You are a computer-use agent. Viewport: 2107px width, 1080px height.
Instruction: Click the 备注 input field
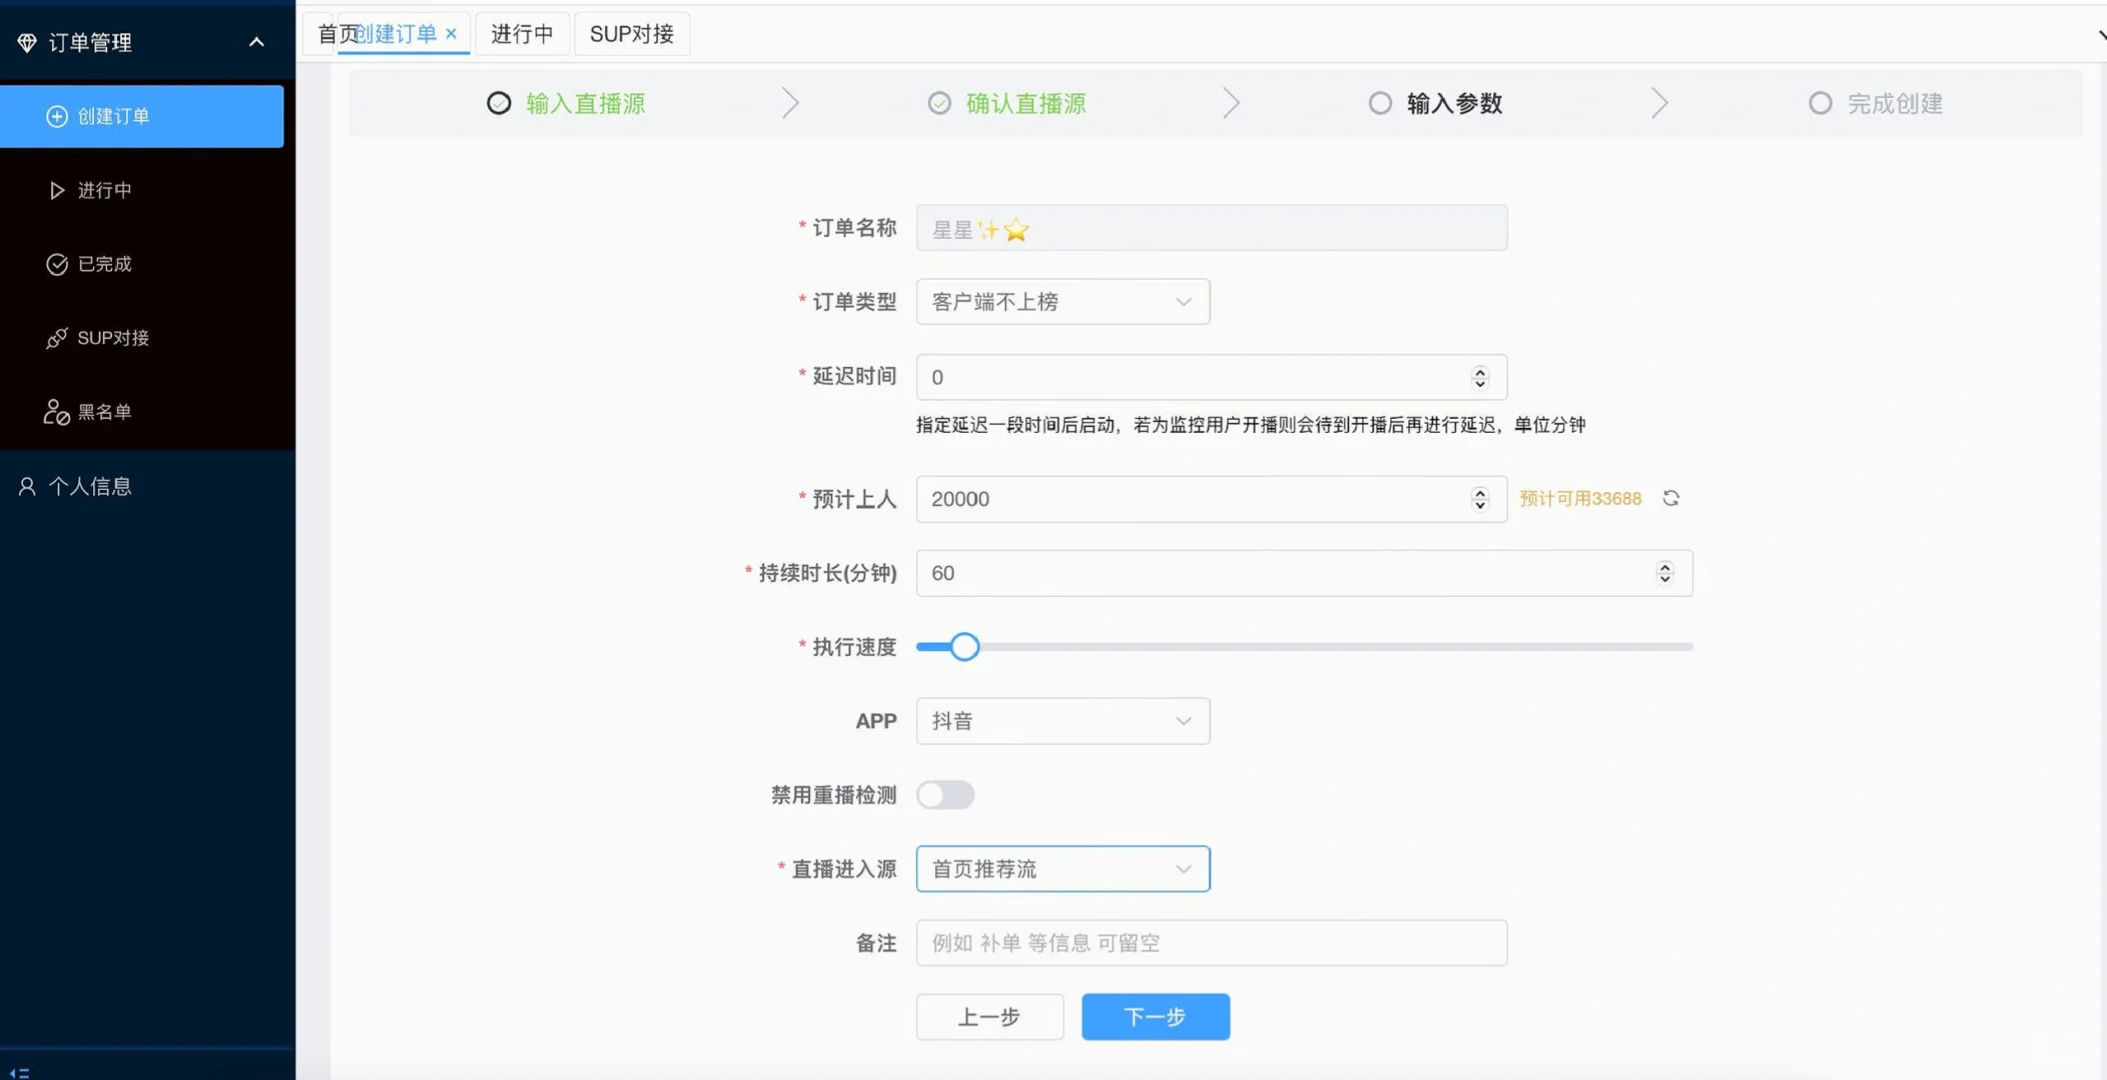(x=1210, y=942)
